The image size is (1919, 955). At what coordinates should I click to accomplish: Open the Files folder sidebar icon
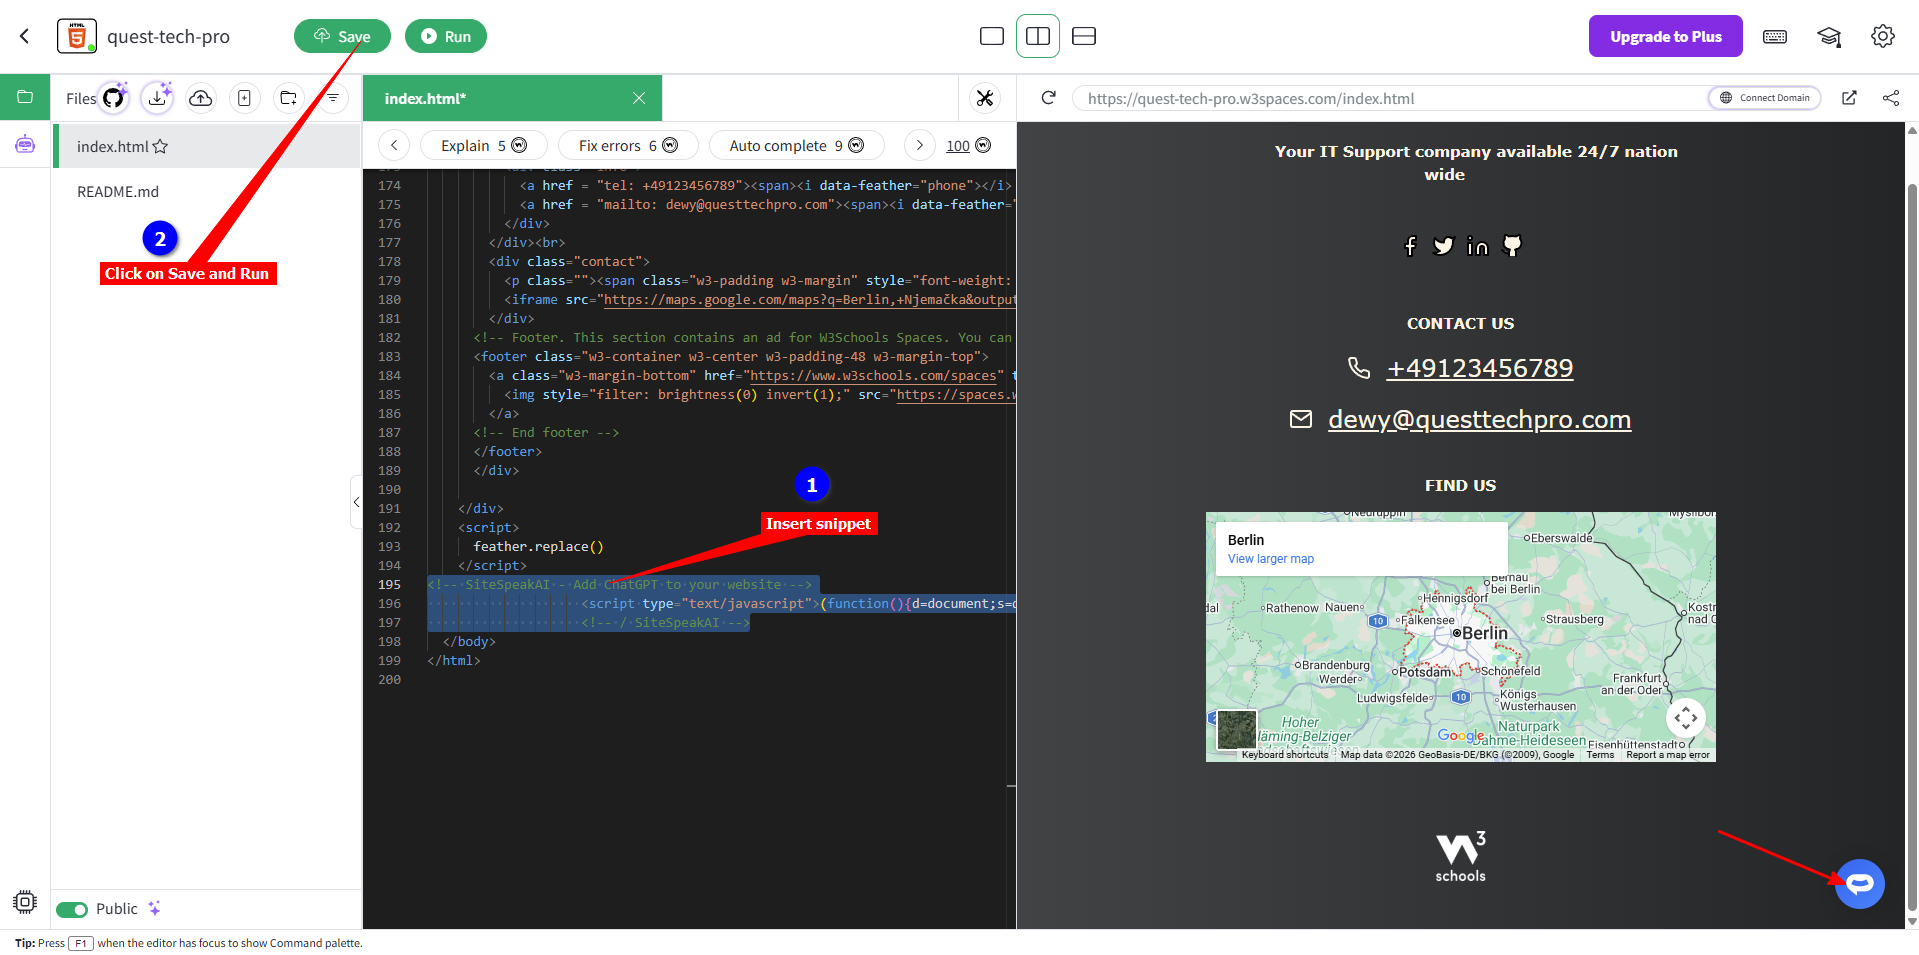[25, 97]
